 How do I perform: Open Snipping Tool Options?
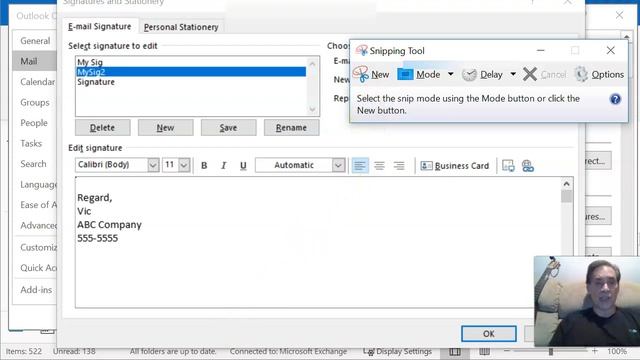[599, 75]
